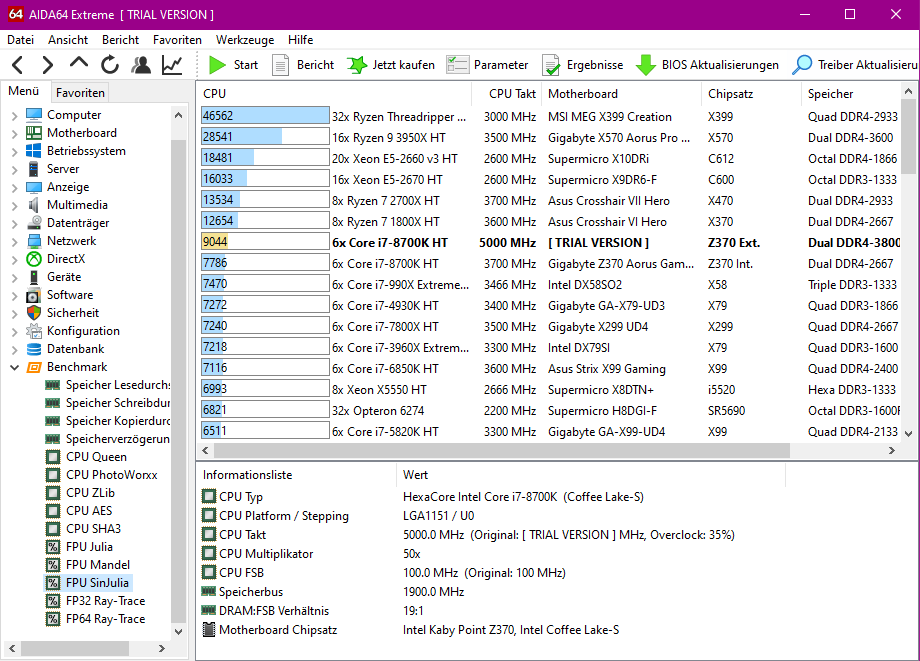Select Computer icon in menu tree
Viewport: 920px width, 661px height.
click(x=34, y=115)
